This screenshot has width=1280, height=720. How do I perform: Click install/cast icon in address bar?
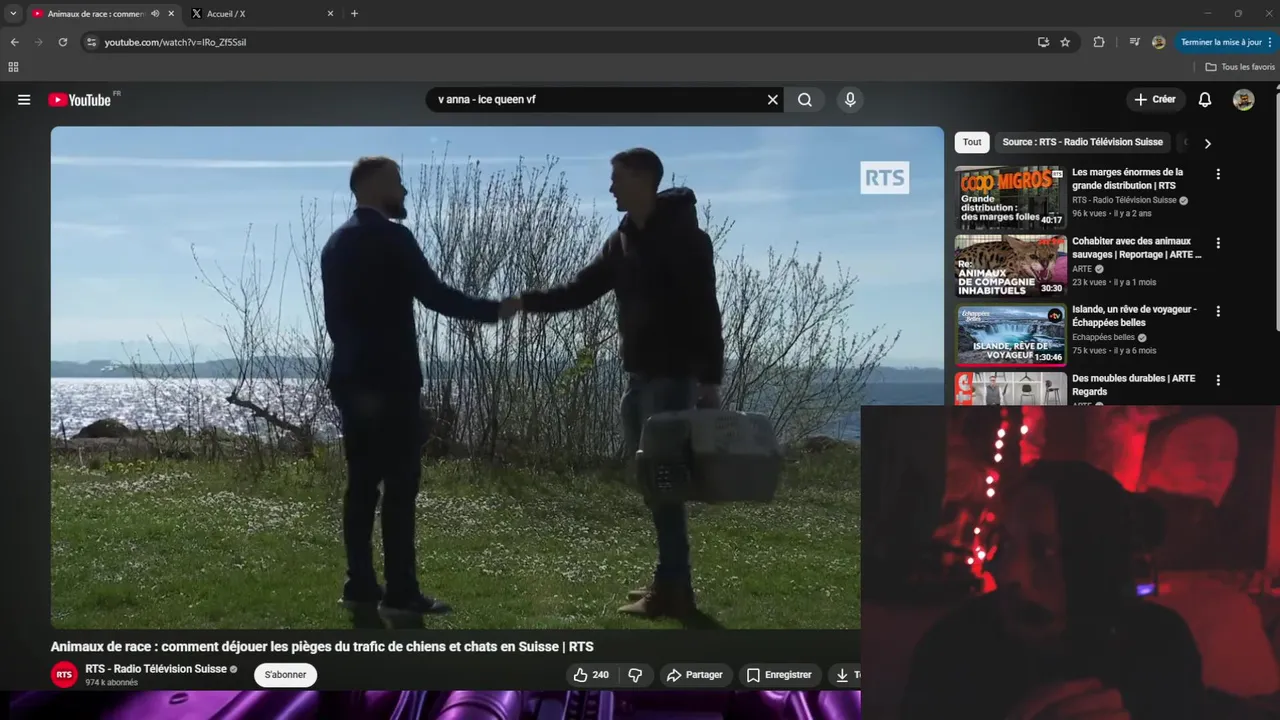click(x=1043, y=42)
